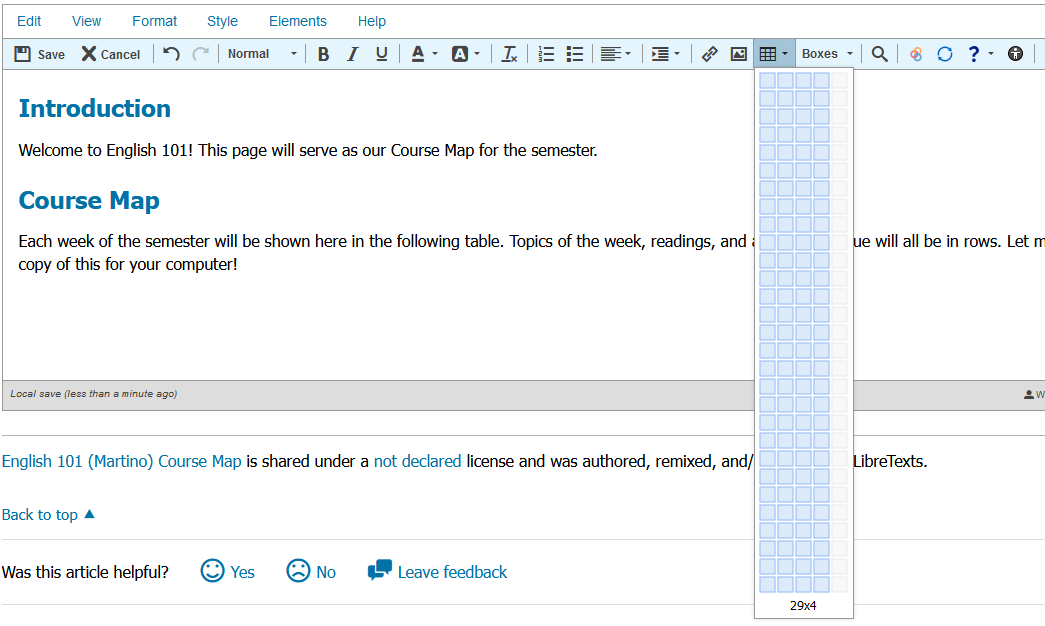This screenshot has height=626, width=1045.
Task: Open the Format menu
Action: click(x=154, y=21)
